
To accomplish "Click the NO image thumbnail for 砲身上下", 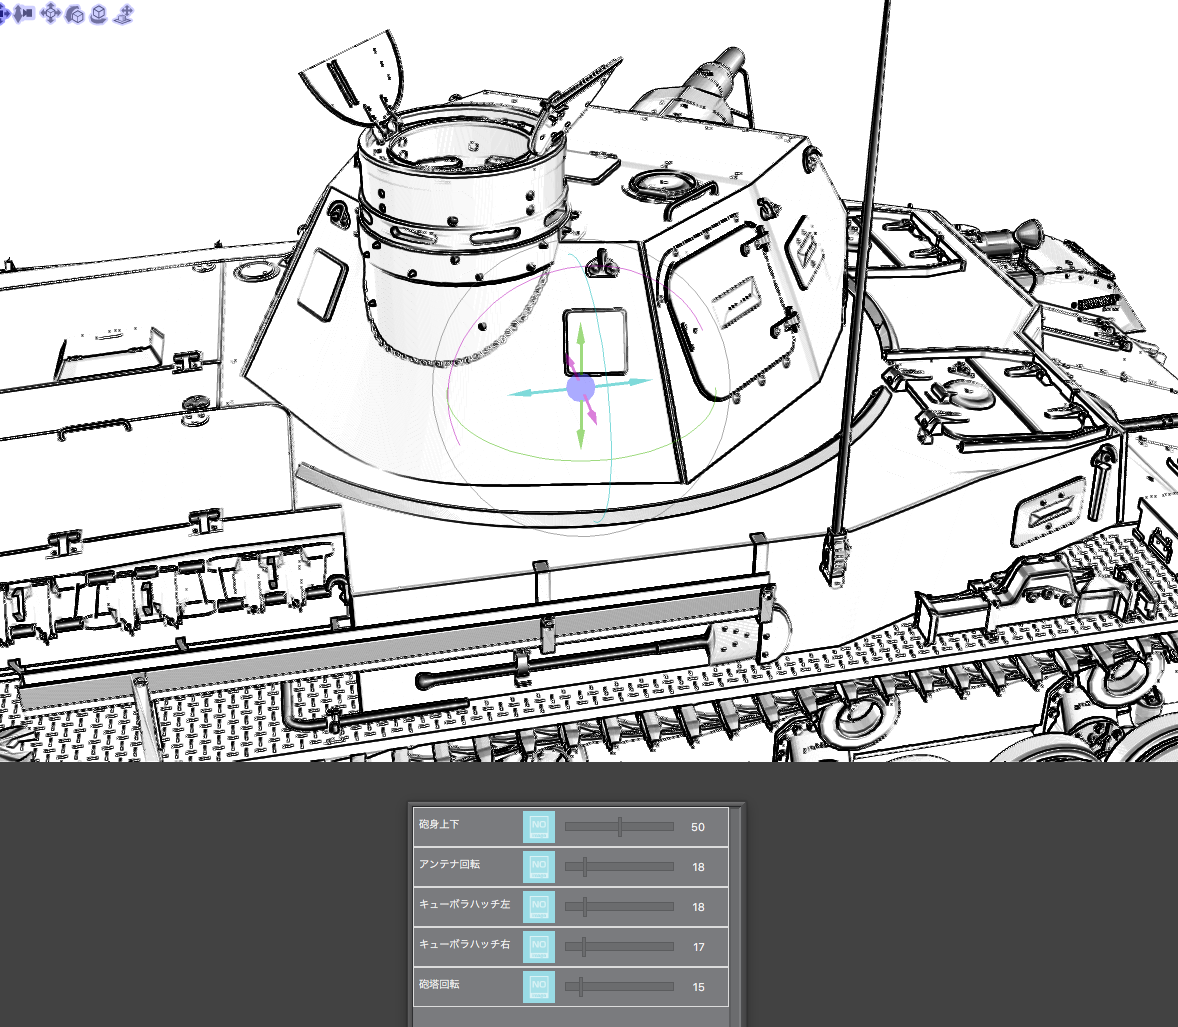I will (539, 827).
